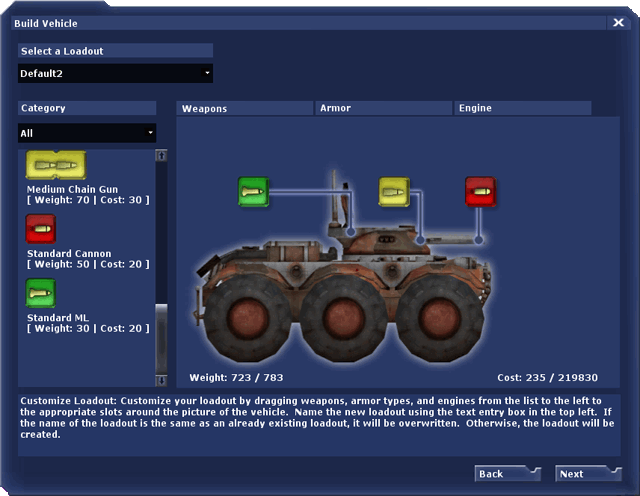This screenshot has height=496, width=640.
Task: Click the Standard Cannon name text
Action: pyautogui.click(x=69, y=254)
